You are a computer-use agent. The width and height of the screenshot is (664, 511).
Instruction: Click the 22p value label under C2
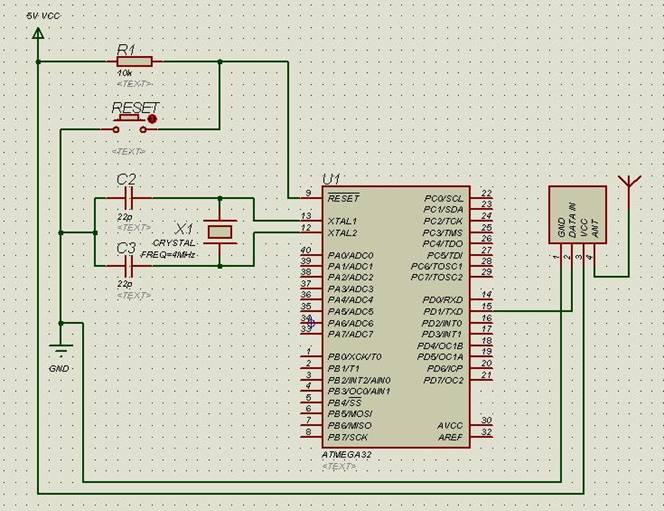pyautogui.click(x=124, y=215)
